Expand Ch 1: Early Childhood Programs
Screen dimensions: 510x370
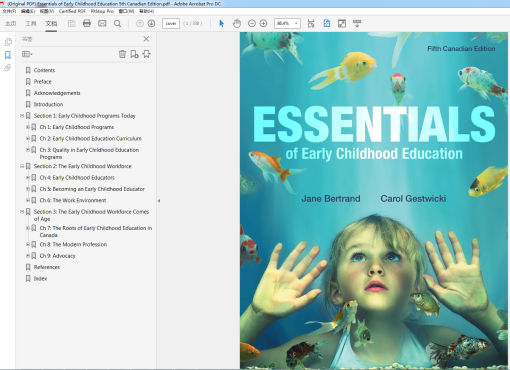pyautogui.click(x=28, y=127)
